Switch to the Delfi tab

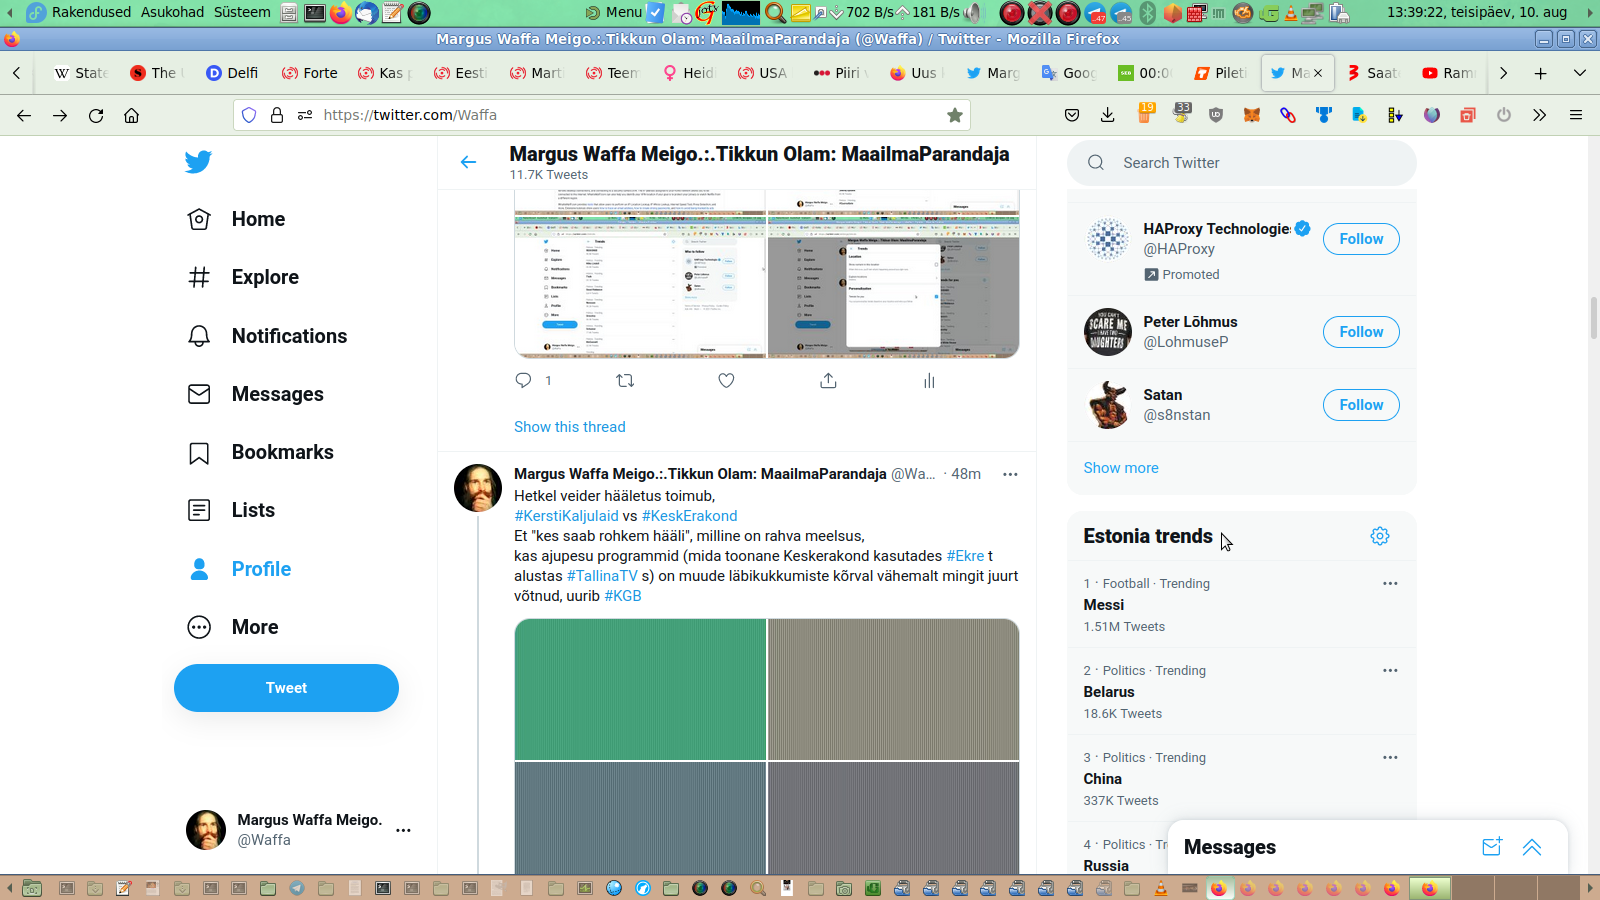tap(232, 73)
